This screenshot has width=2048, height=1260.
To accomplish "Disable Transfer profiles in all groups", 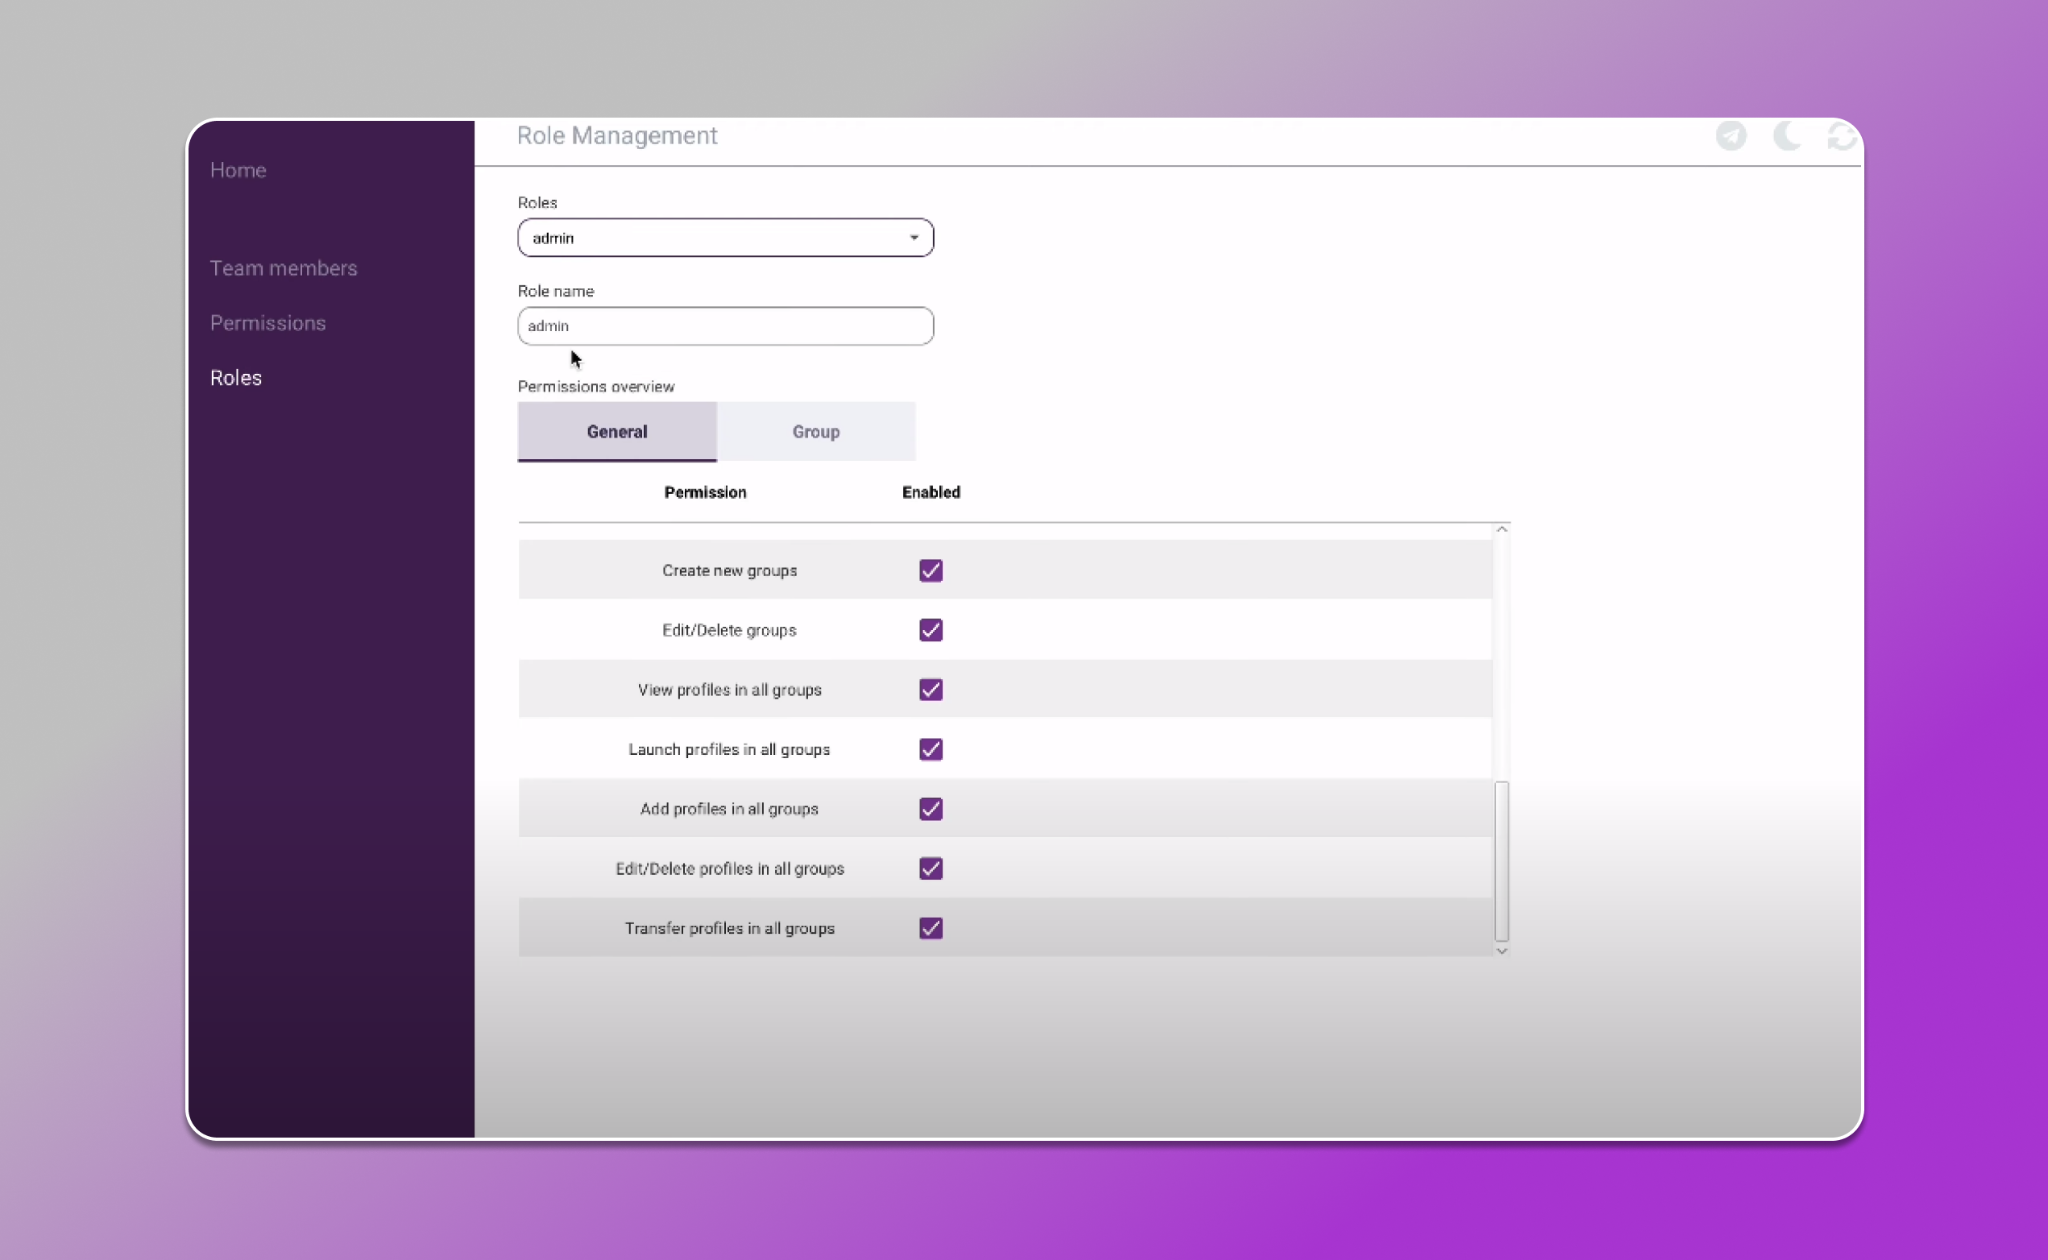I will [930, 928].
